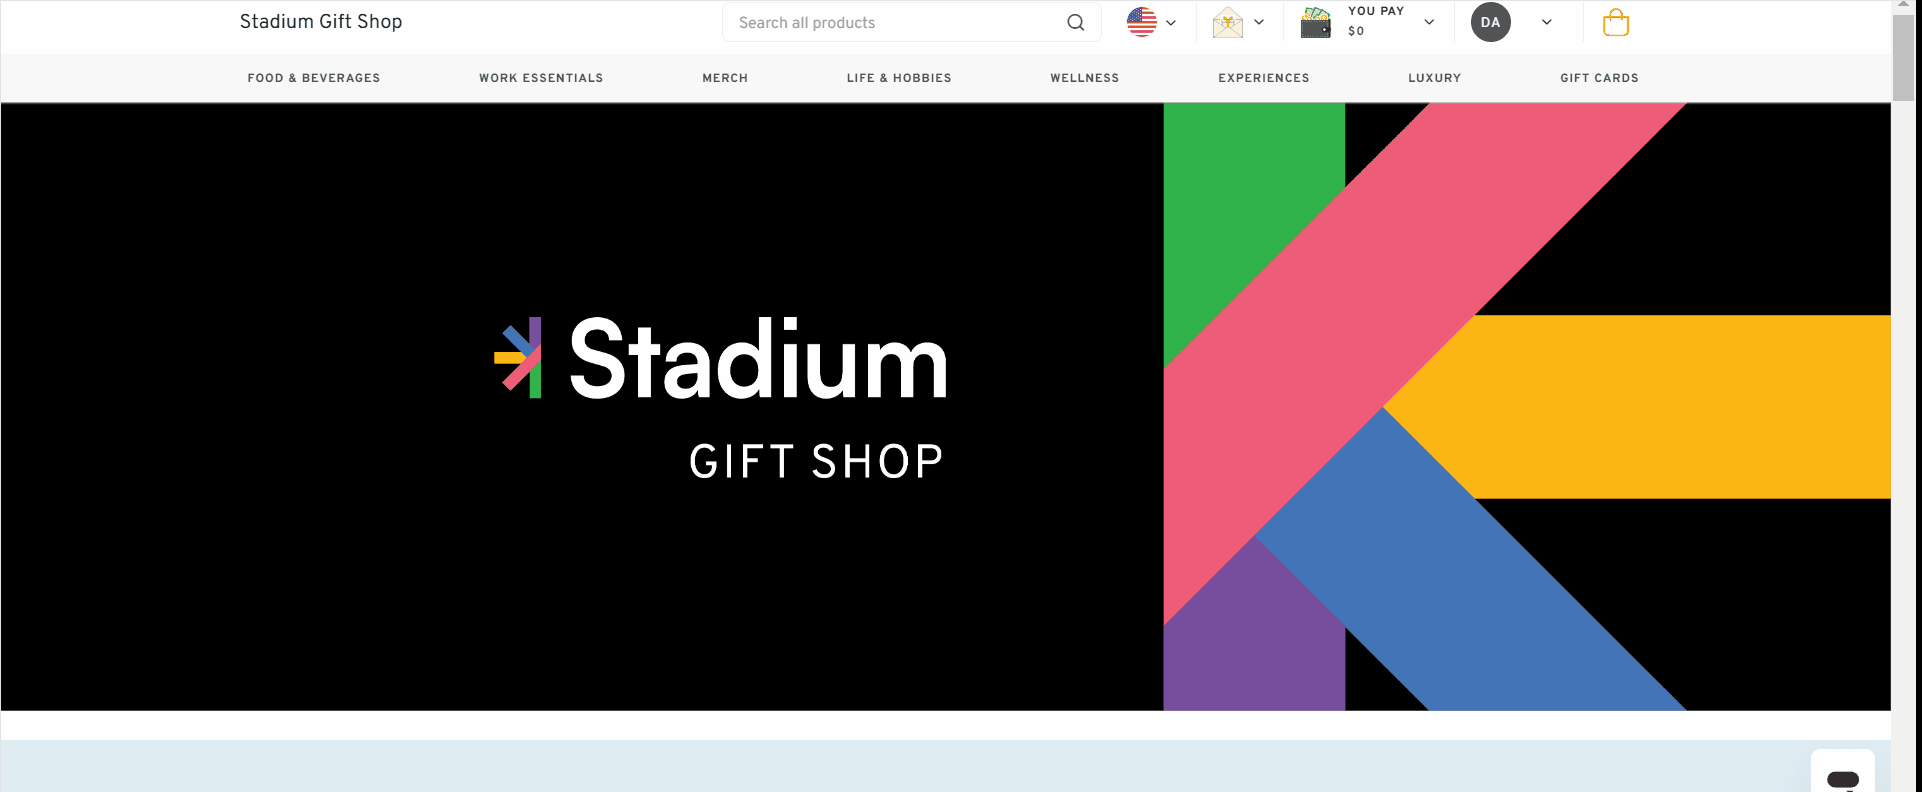Screen dimensions: 1922x792
Task: Open the DA user avatar
Action: [1490, 22]
